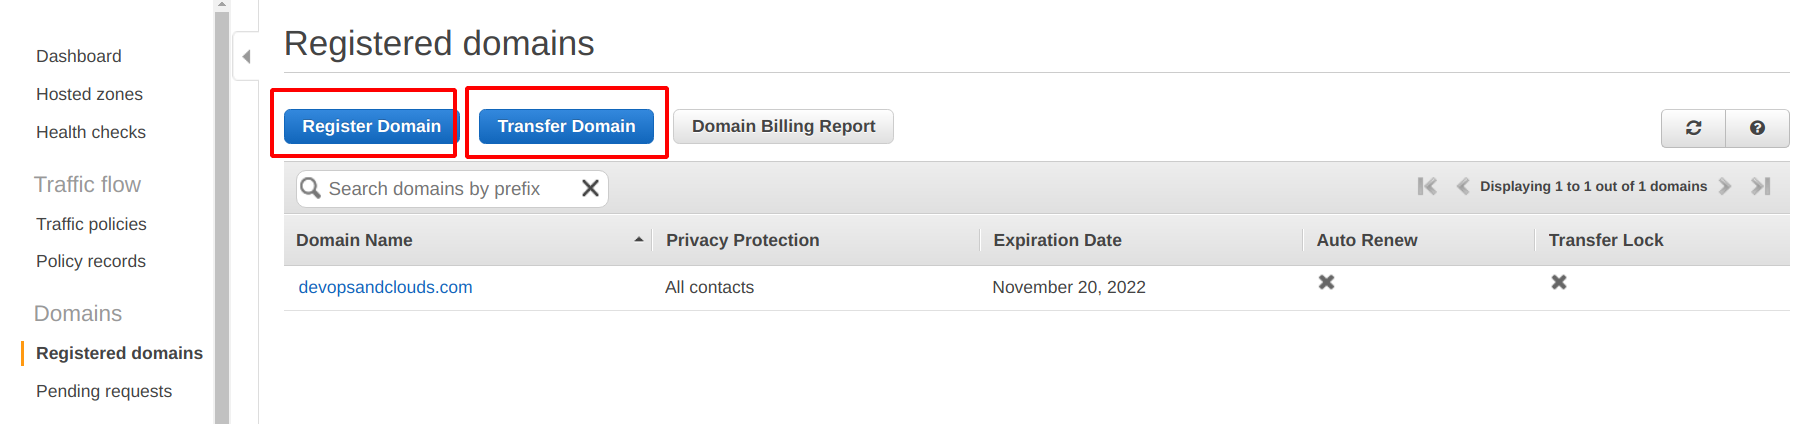Go to previous page of domains
The image size is (1796, 424).
click(1462, 186)
